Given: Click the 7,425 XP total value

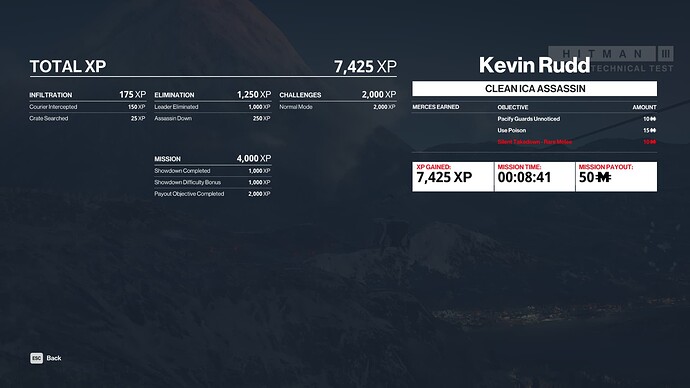Looking at the screenshot, I should [x=365, y=66].
